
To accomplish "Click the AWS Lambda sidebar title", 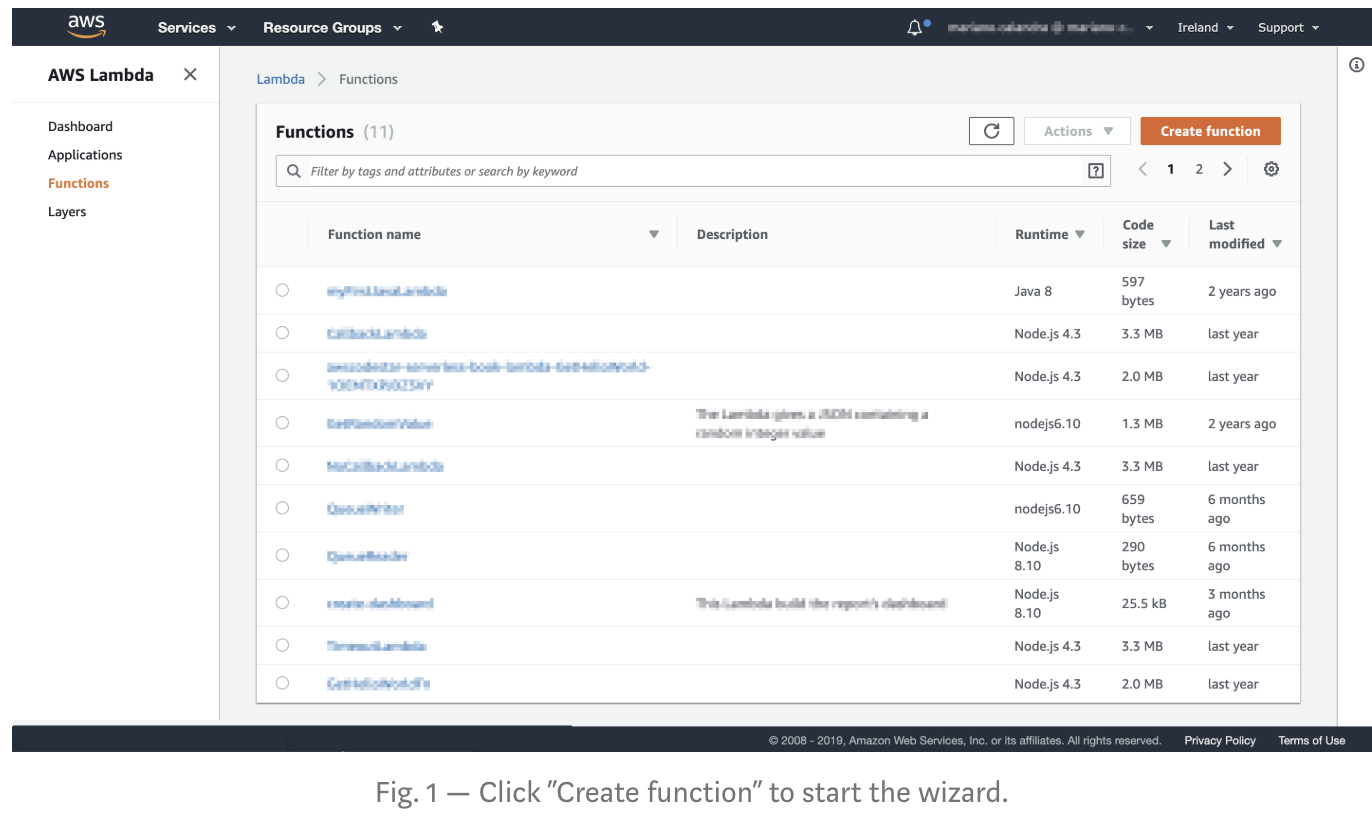I will click(101, 75).
